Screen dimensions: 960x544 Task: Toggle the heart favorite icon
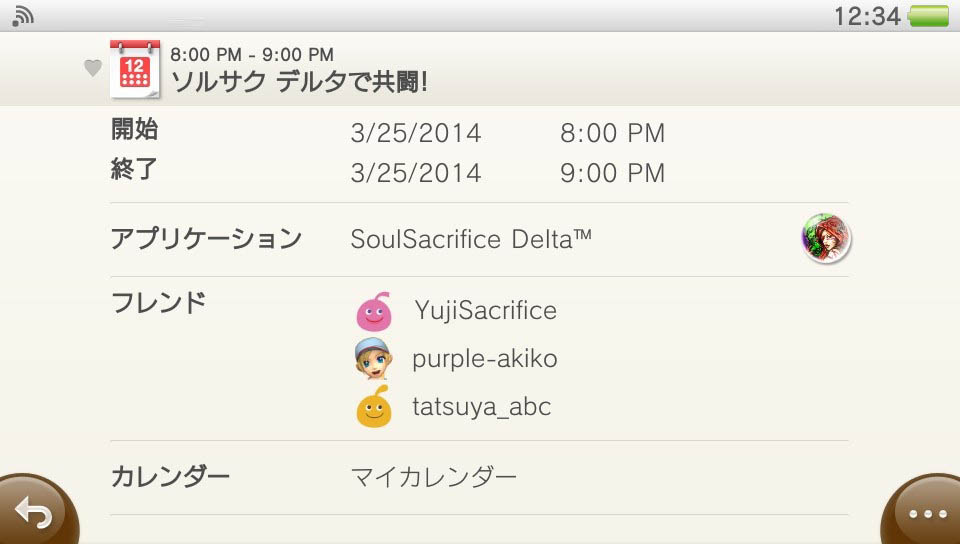[x=92, y=68]
